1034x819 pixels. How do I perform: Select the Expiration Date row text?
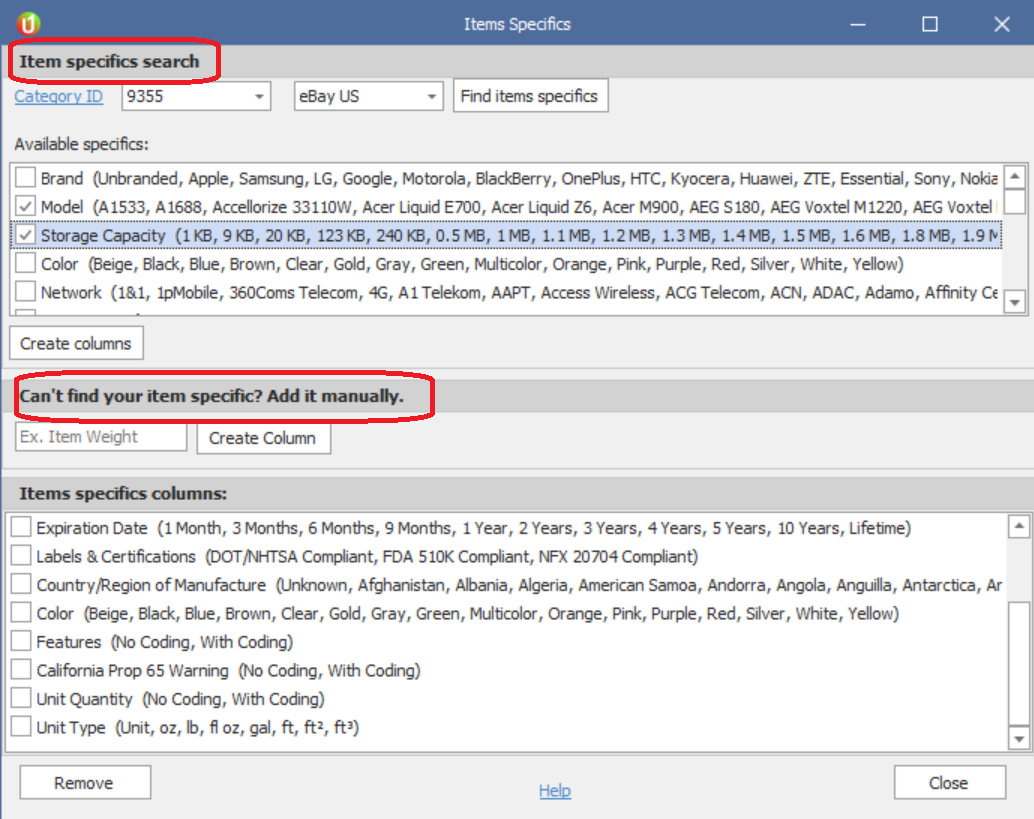(473, 528)
